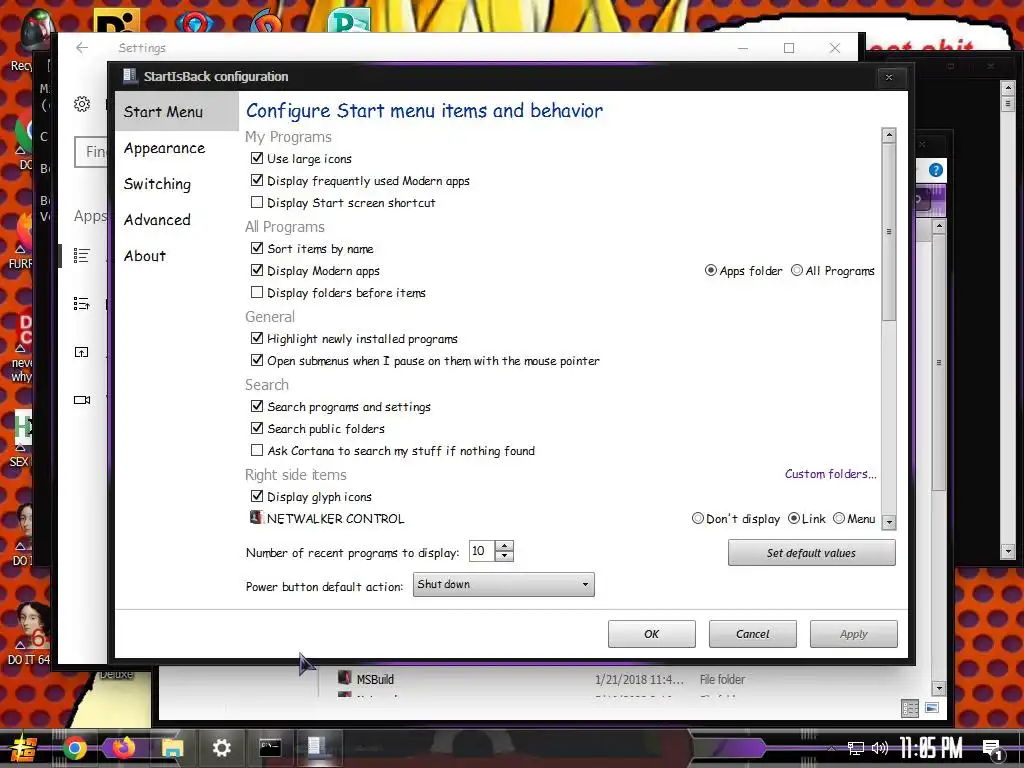Viewport: 1024px width, 768px height.
Task: Choose Menu for NETWALKER CONTROL
Action: tap(839, 519)
